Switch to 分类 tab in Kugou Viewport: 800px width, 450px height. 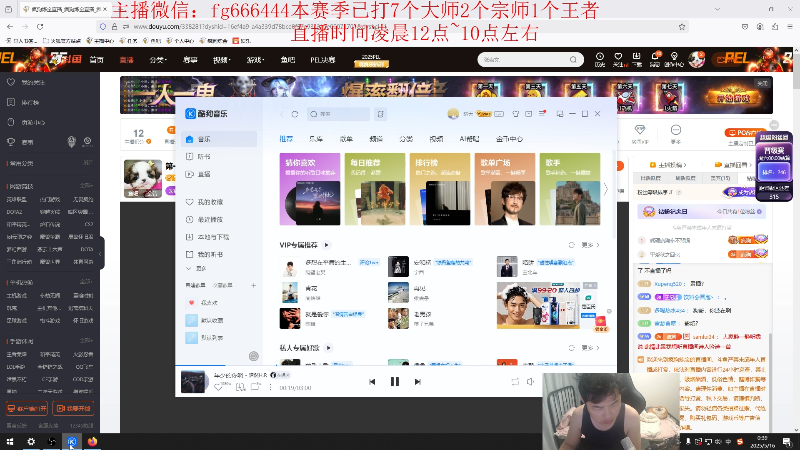pos(406,139)
